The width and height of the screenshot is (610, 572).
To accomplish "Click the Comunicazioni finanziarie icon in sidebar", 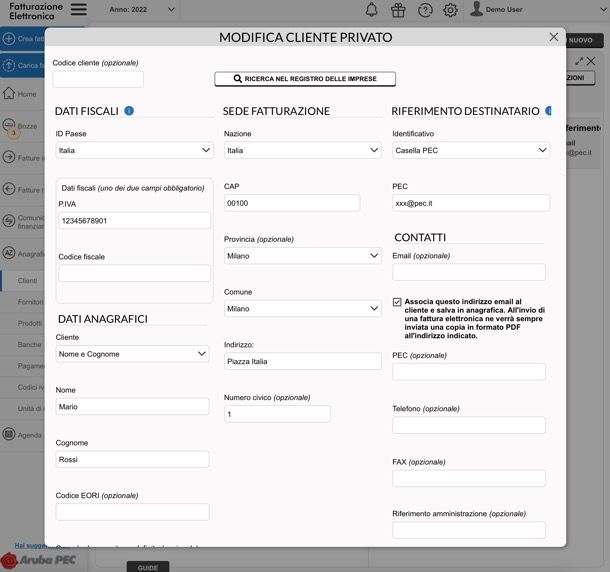I will tap(9, 221).
